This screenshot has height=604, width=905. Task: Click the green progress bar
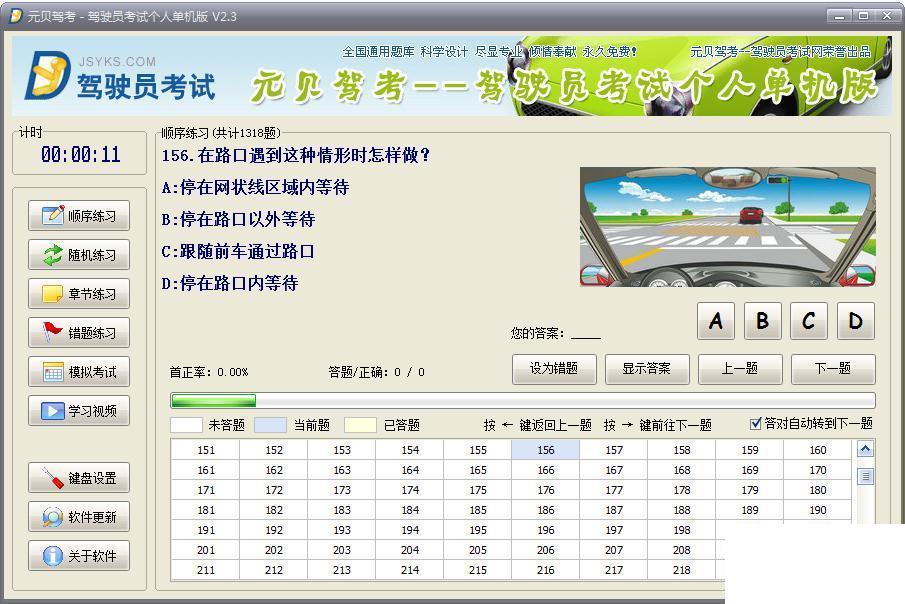[214, 401]
